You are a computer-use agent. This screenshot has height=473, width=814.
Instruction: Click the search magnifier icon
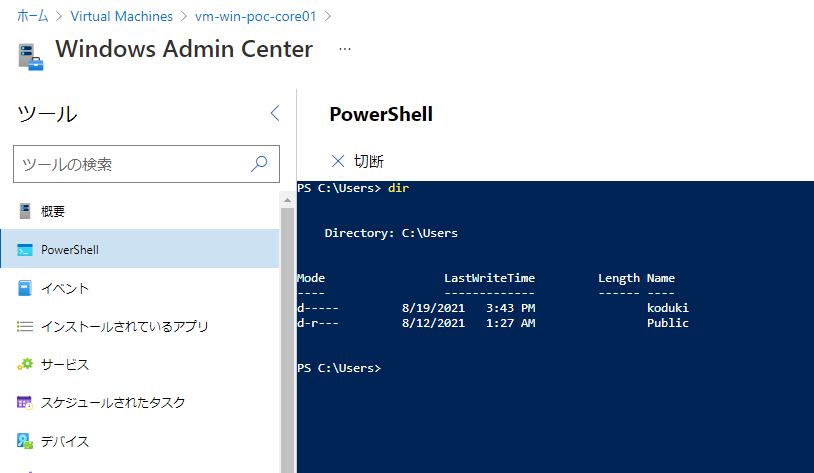[x=259, y=164]
